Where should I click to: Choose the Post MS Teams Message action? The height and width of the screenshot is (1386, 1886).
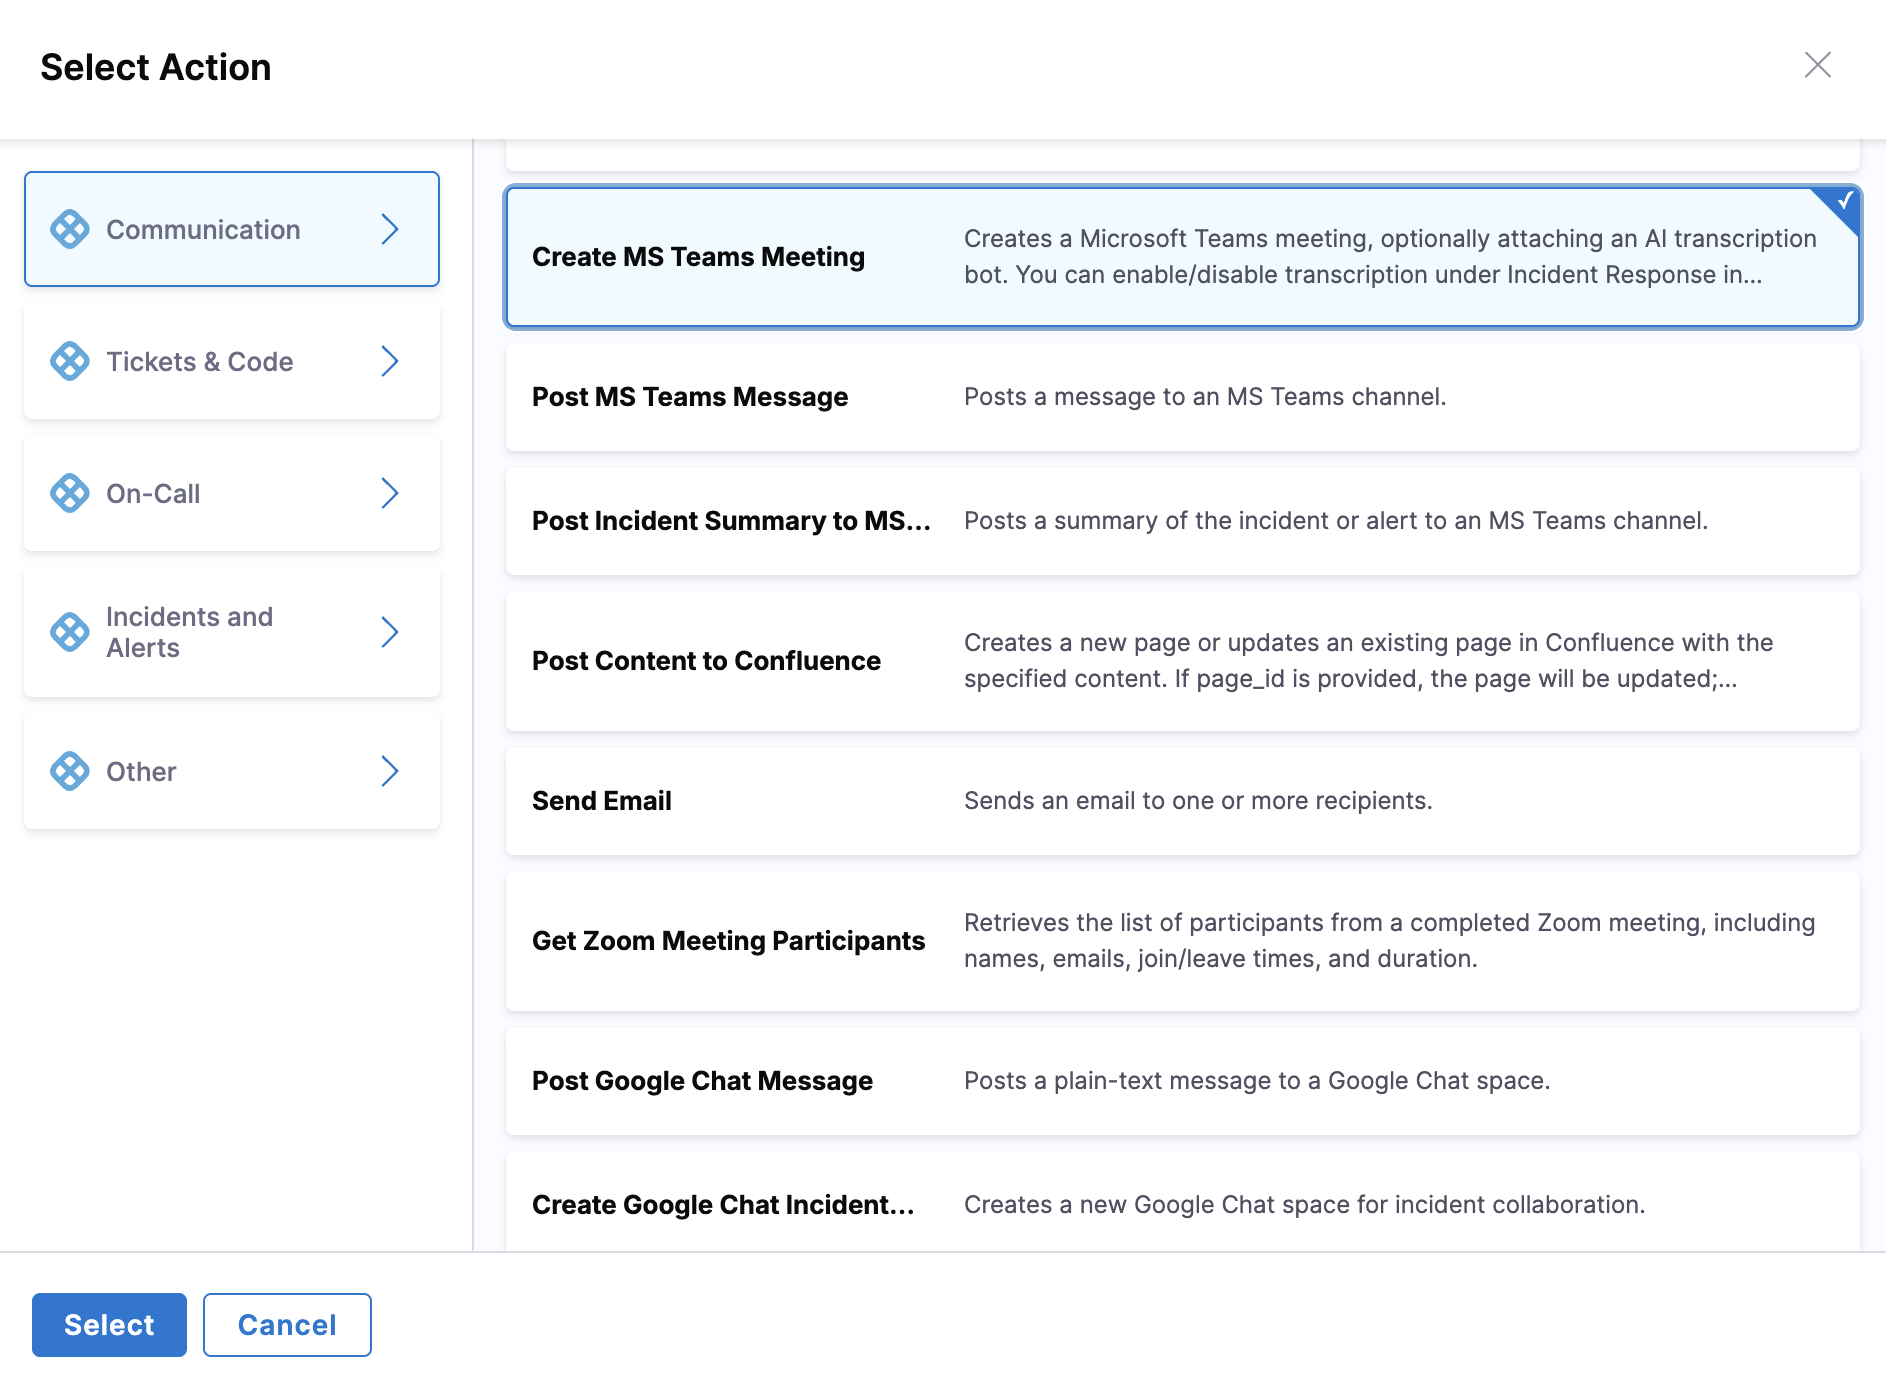(x=1182, y=397)
